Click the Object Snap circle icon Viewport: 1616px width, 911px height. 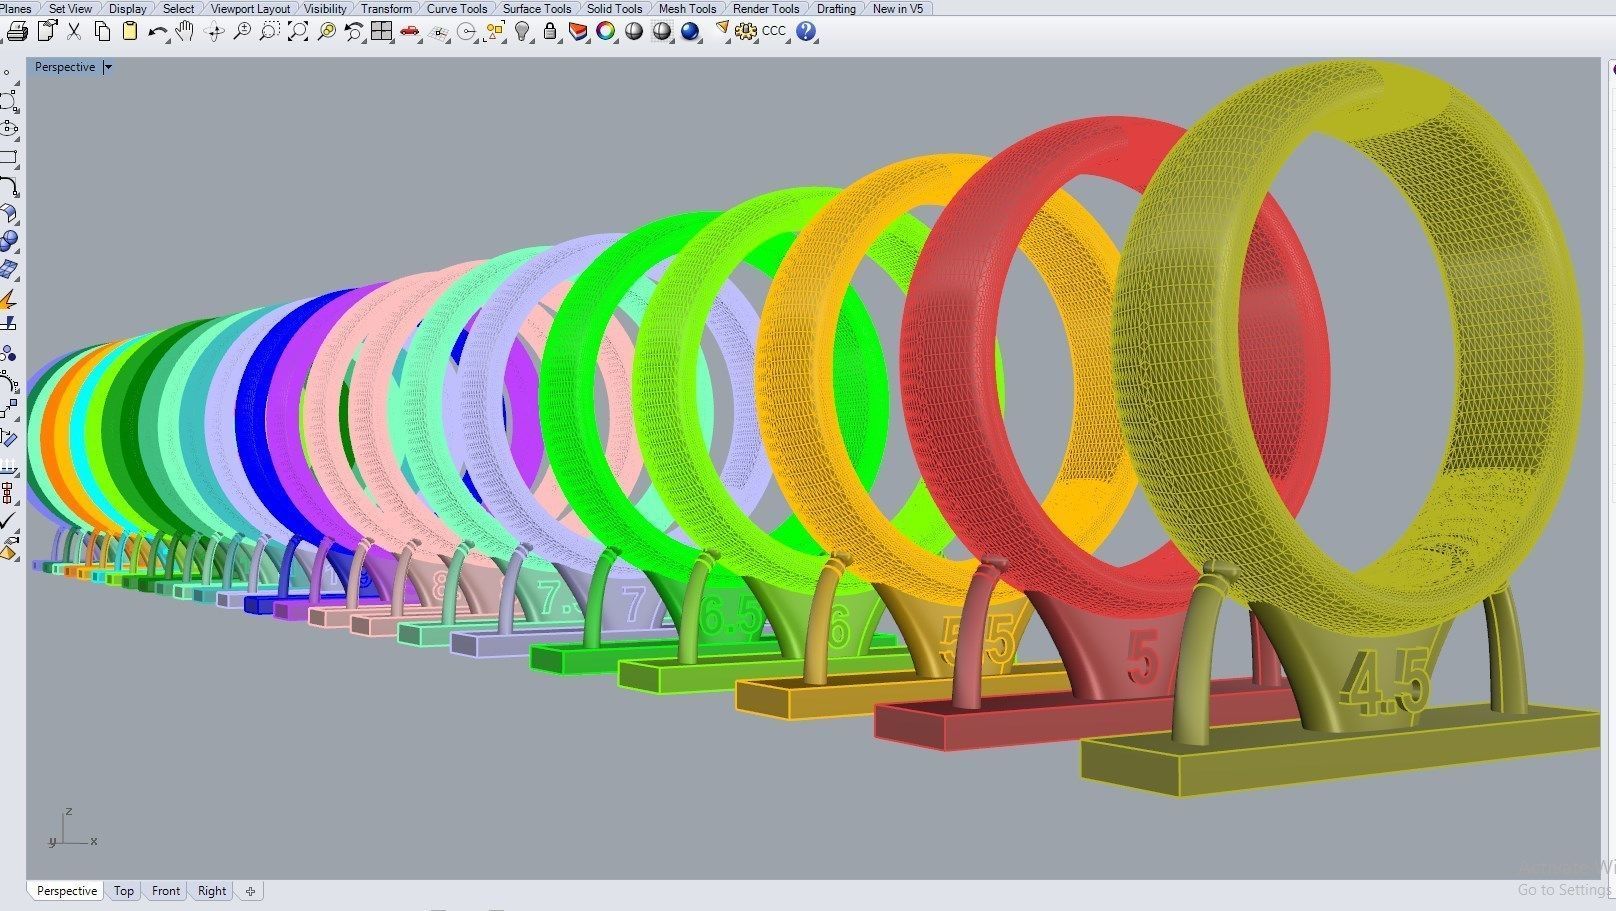(466, 32)
